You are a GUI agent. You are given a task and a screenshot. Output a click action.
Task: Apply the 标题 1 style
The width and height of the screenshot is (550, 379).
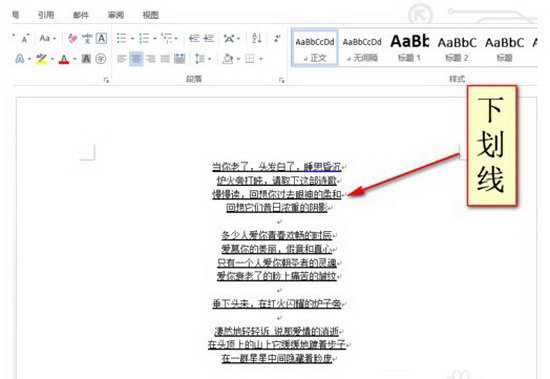coord(409,48)
